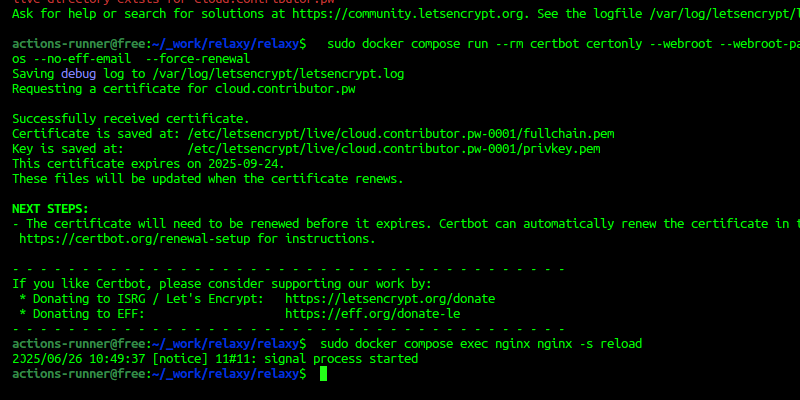Click '--force-renewal' option text
This screenshot has height=400, width=800.
198,59
